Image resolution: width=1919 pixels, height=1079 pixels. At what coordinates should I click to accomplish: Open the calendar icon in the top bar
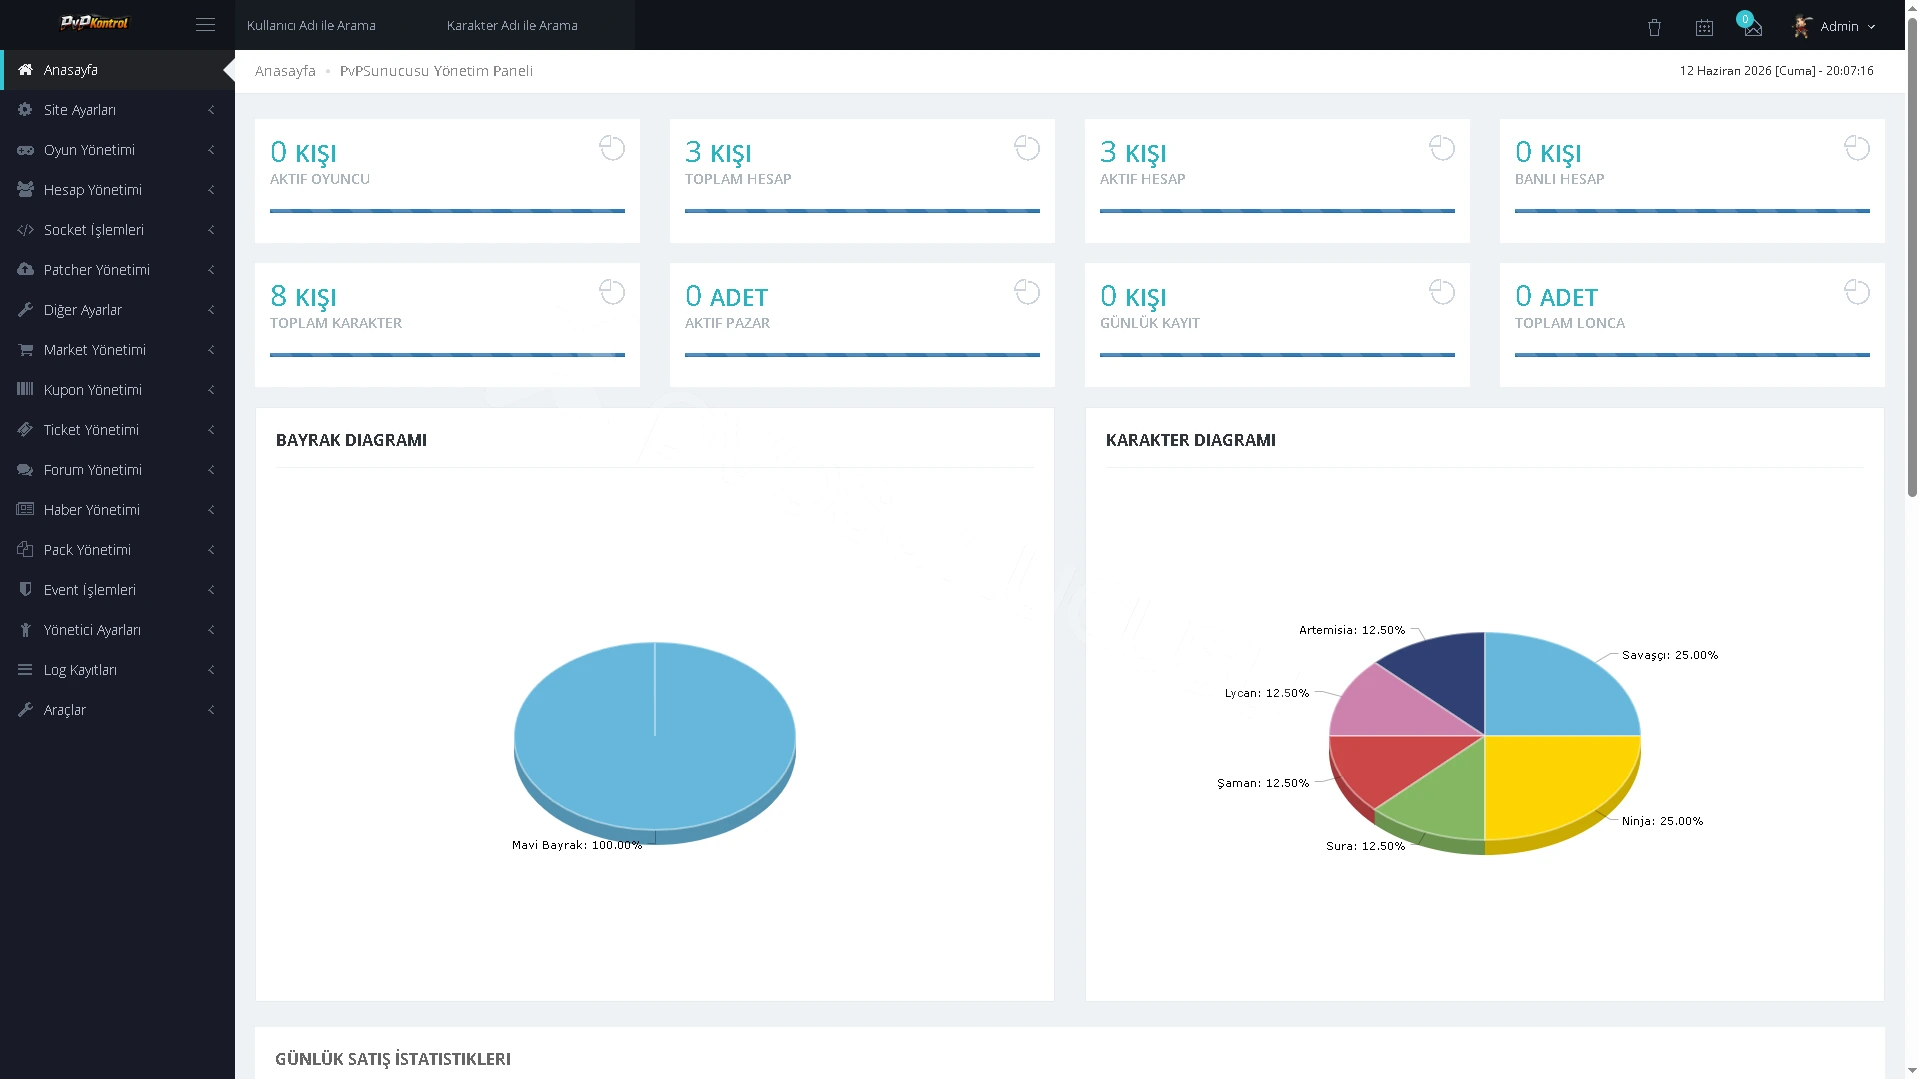1704,27
